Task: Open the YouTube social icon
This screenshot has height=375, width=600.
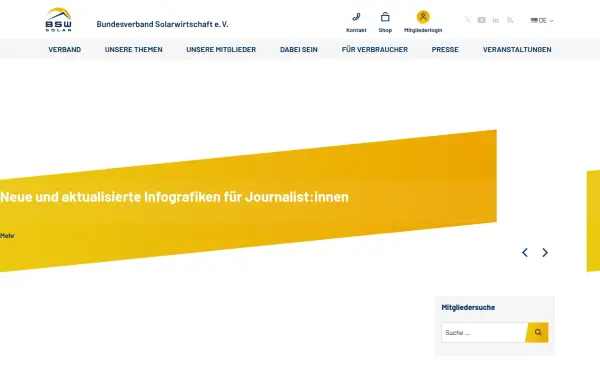Action: click(481, 20)
